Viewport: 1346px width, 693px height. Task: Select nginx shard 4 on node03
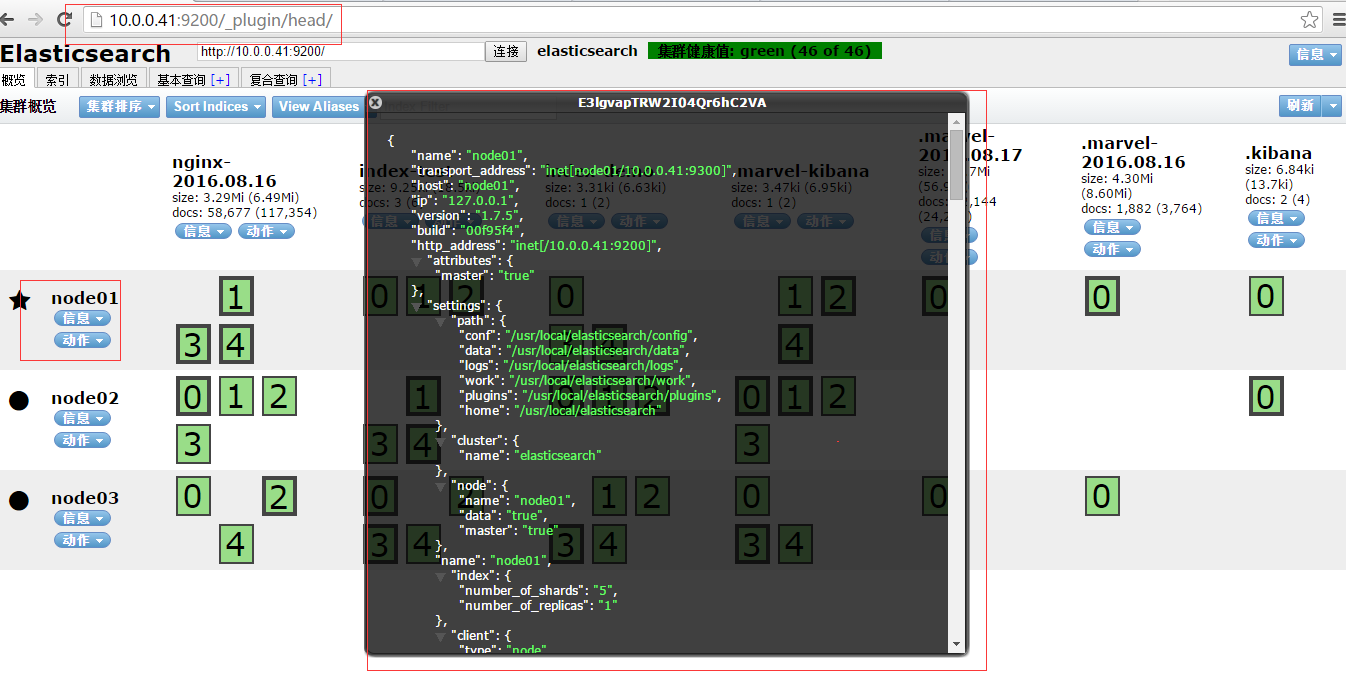pos(235,545)
